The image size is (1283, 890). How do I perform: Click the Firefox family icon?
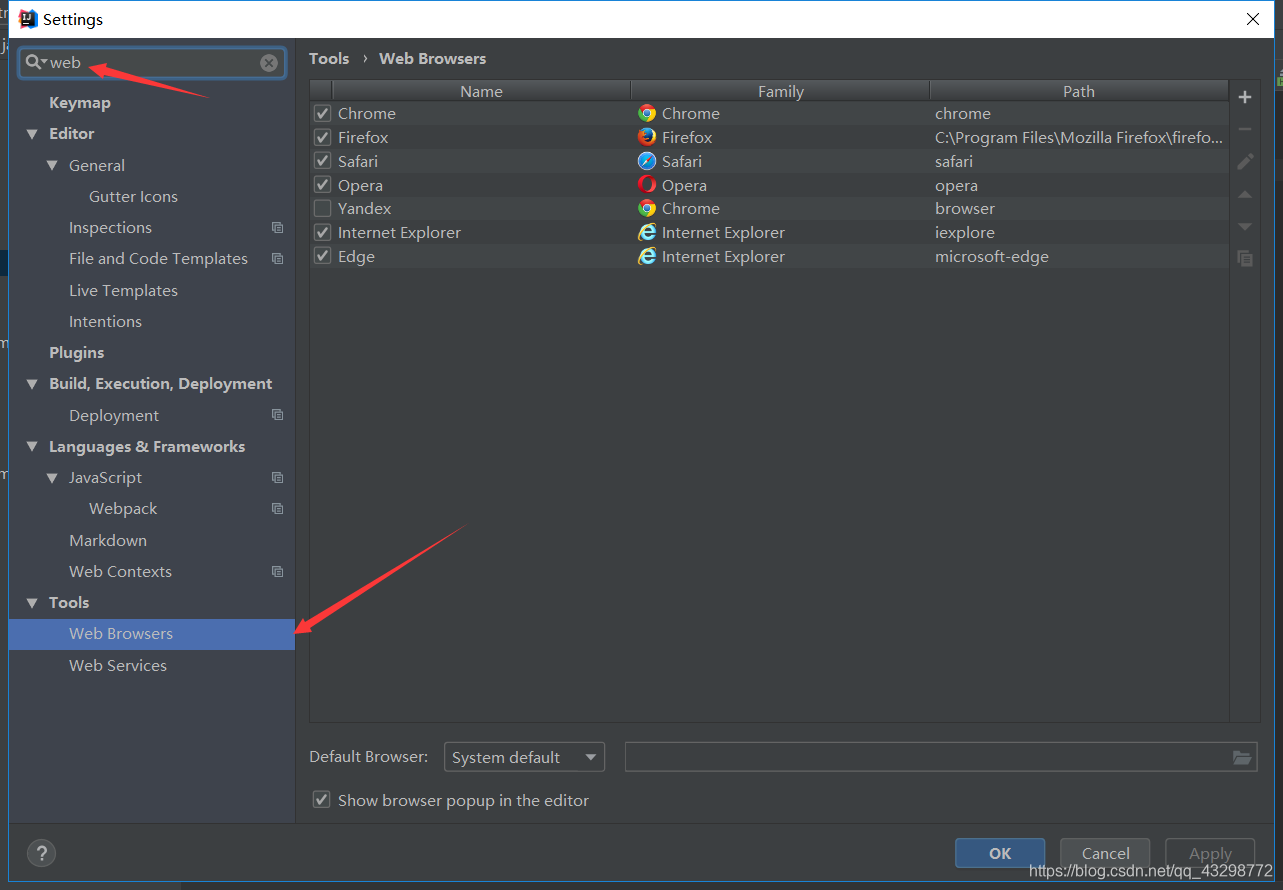pyautogui.click(x=647, y=137)
